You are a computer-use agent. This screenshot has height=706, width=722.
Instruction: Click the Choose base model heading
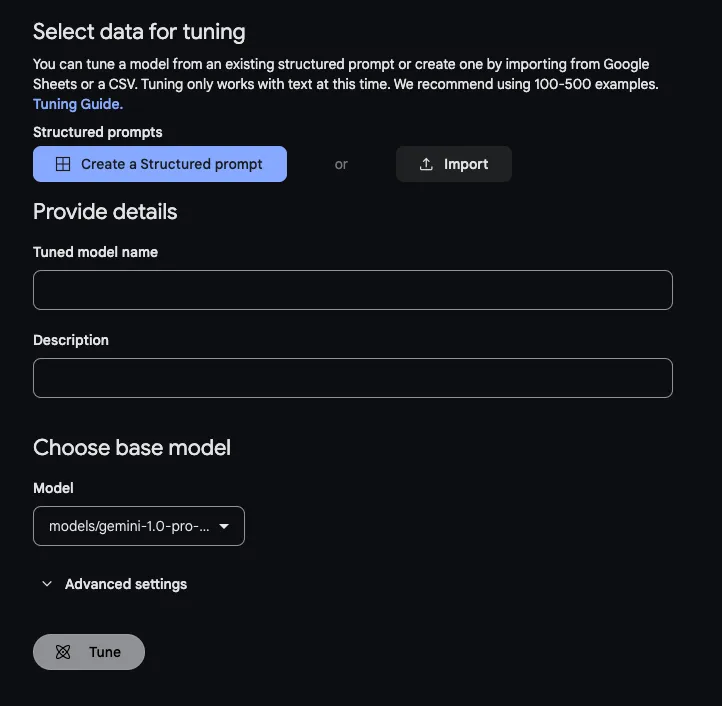point(132,447)
